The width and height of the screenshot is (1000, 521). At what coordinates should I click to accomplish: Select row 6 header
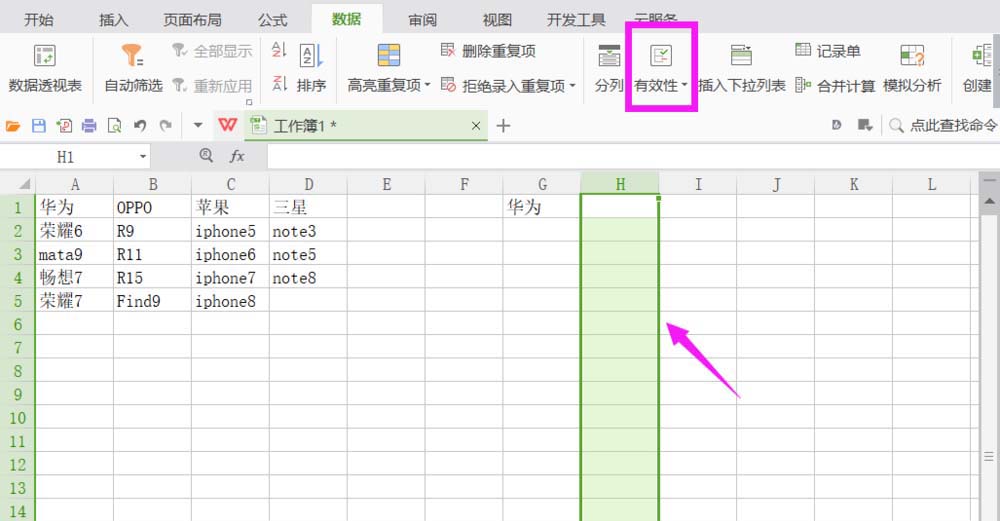pyautogui.click(x=18, y=325)
